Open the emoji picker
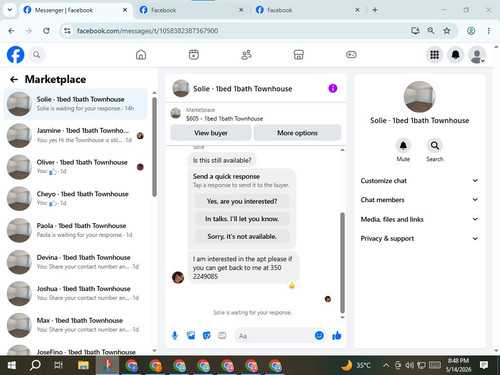The image size is (500, 375). coord(319,336)
